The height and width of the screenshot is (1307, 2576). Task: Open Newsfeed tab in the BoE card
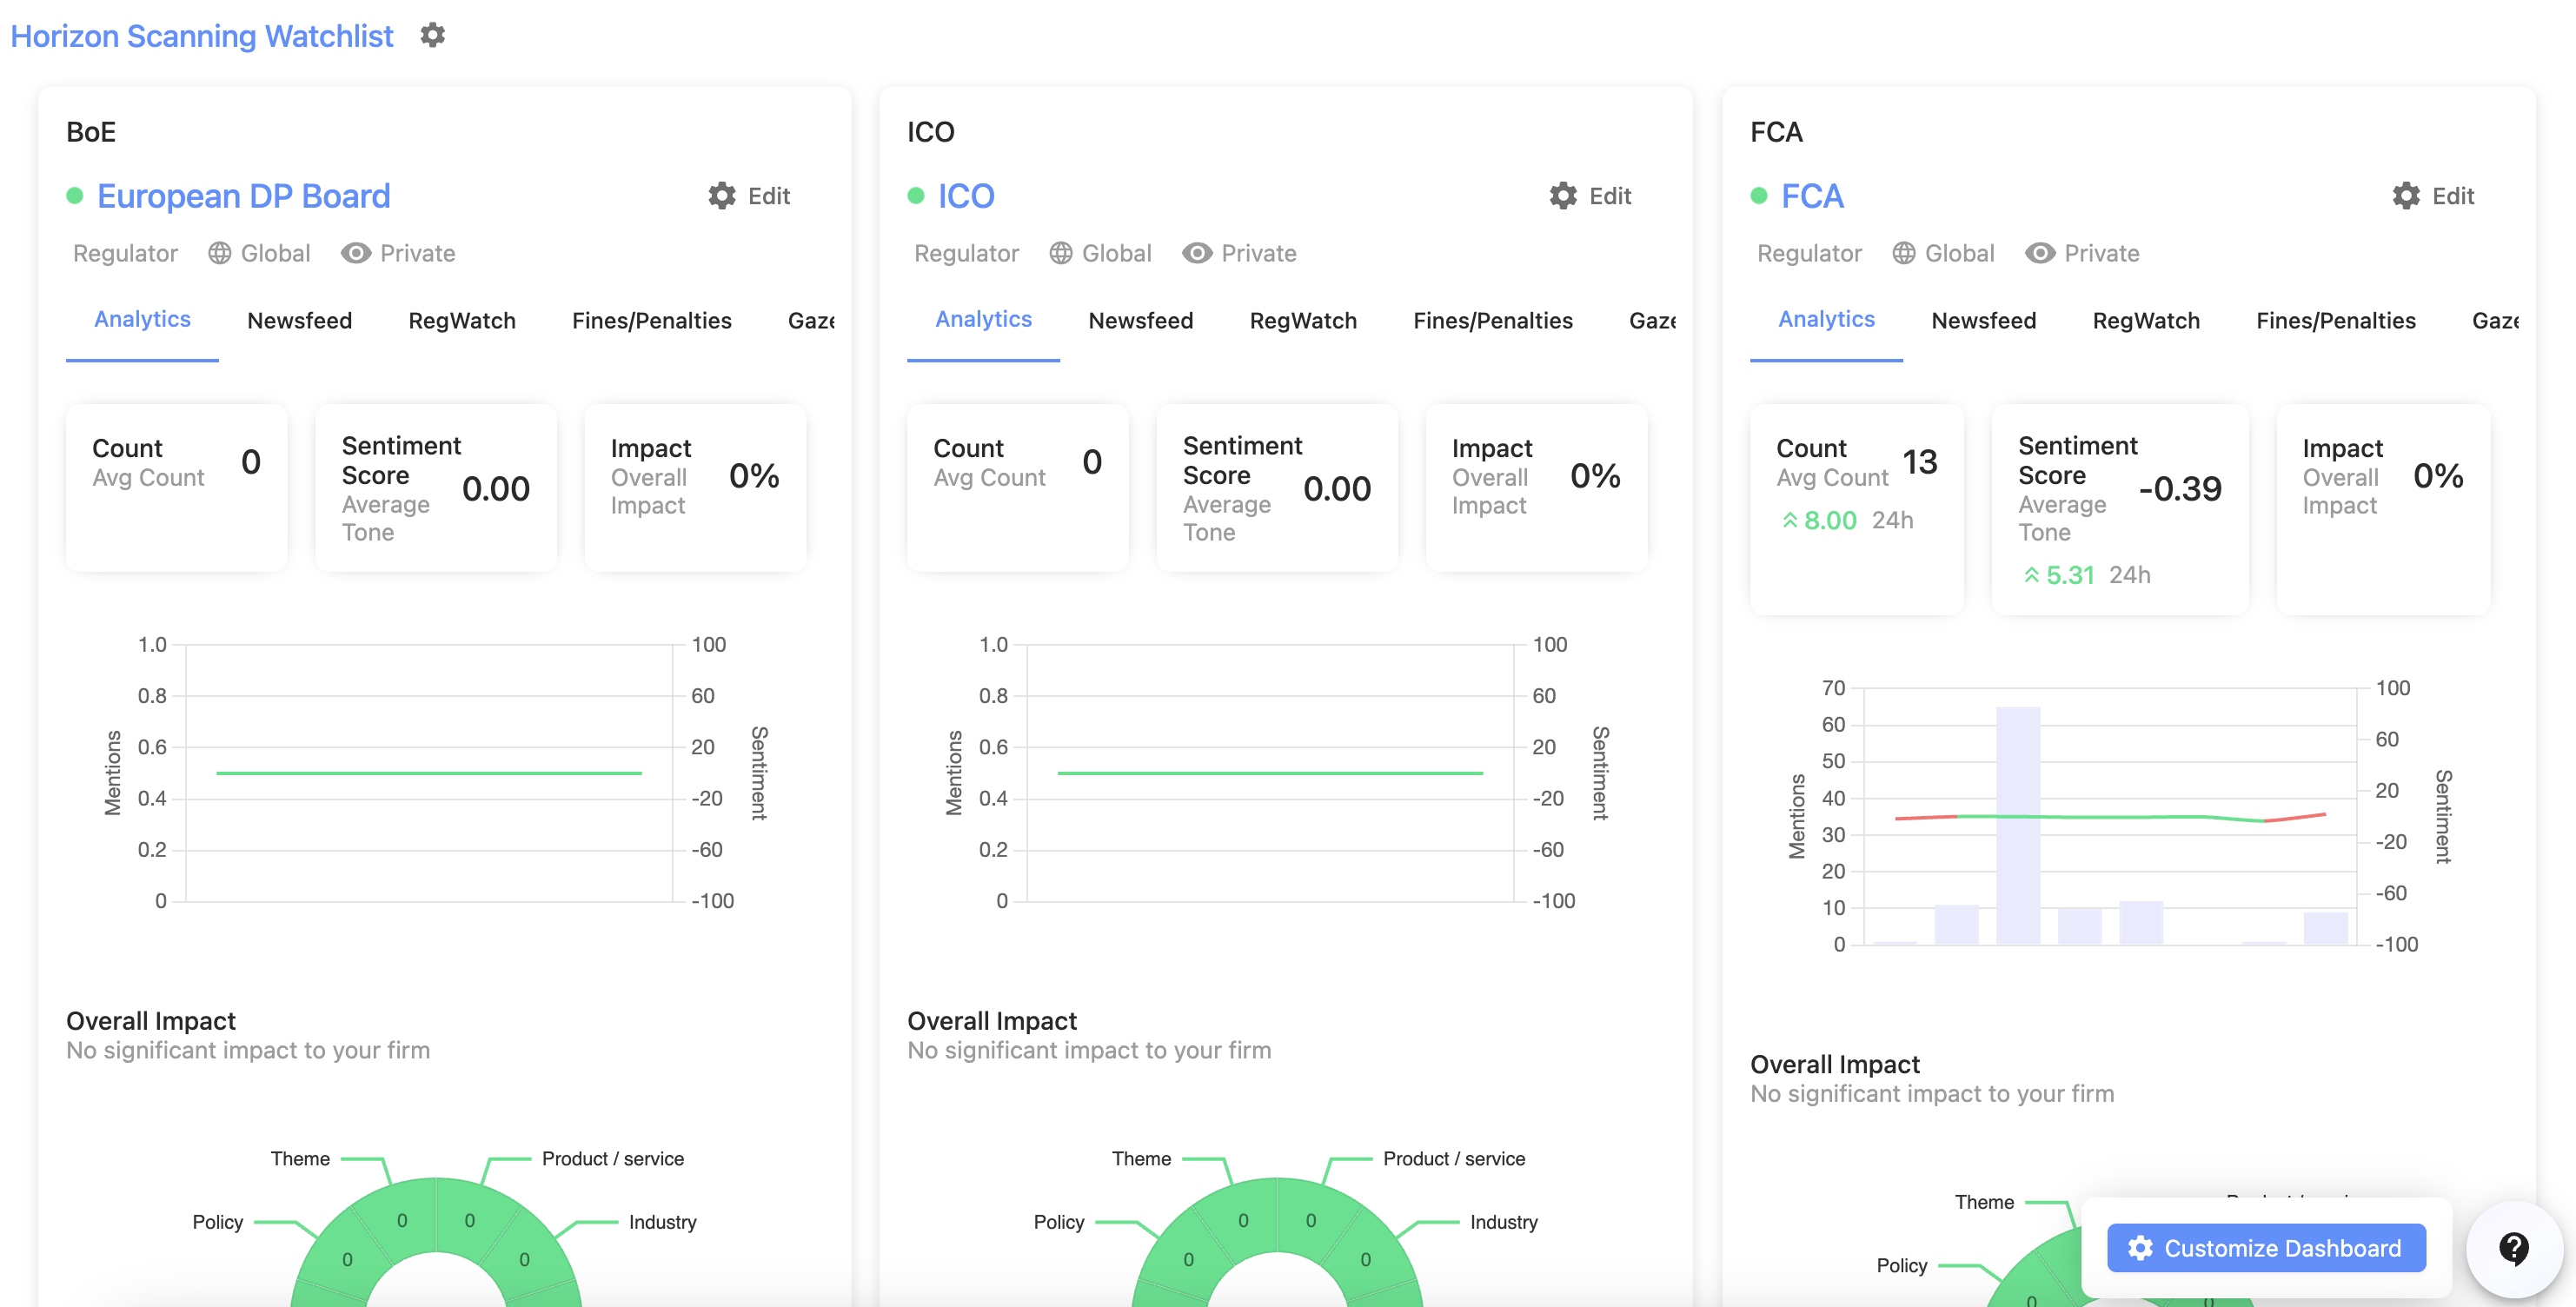(x=299, y=320)
